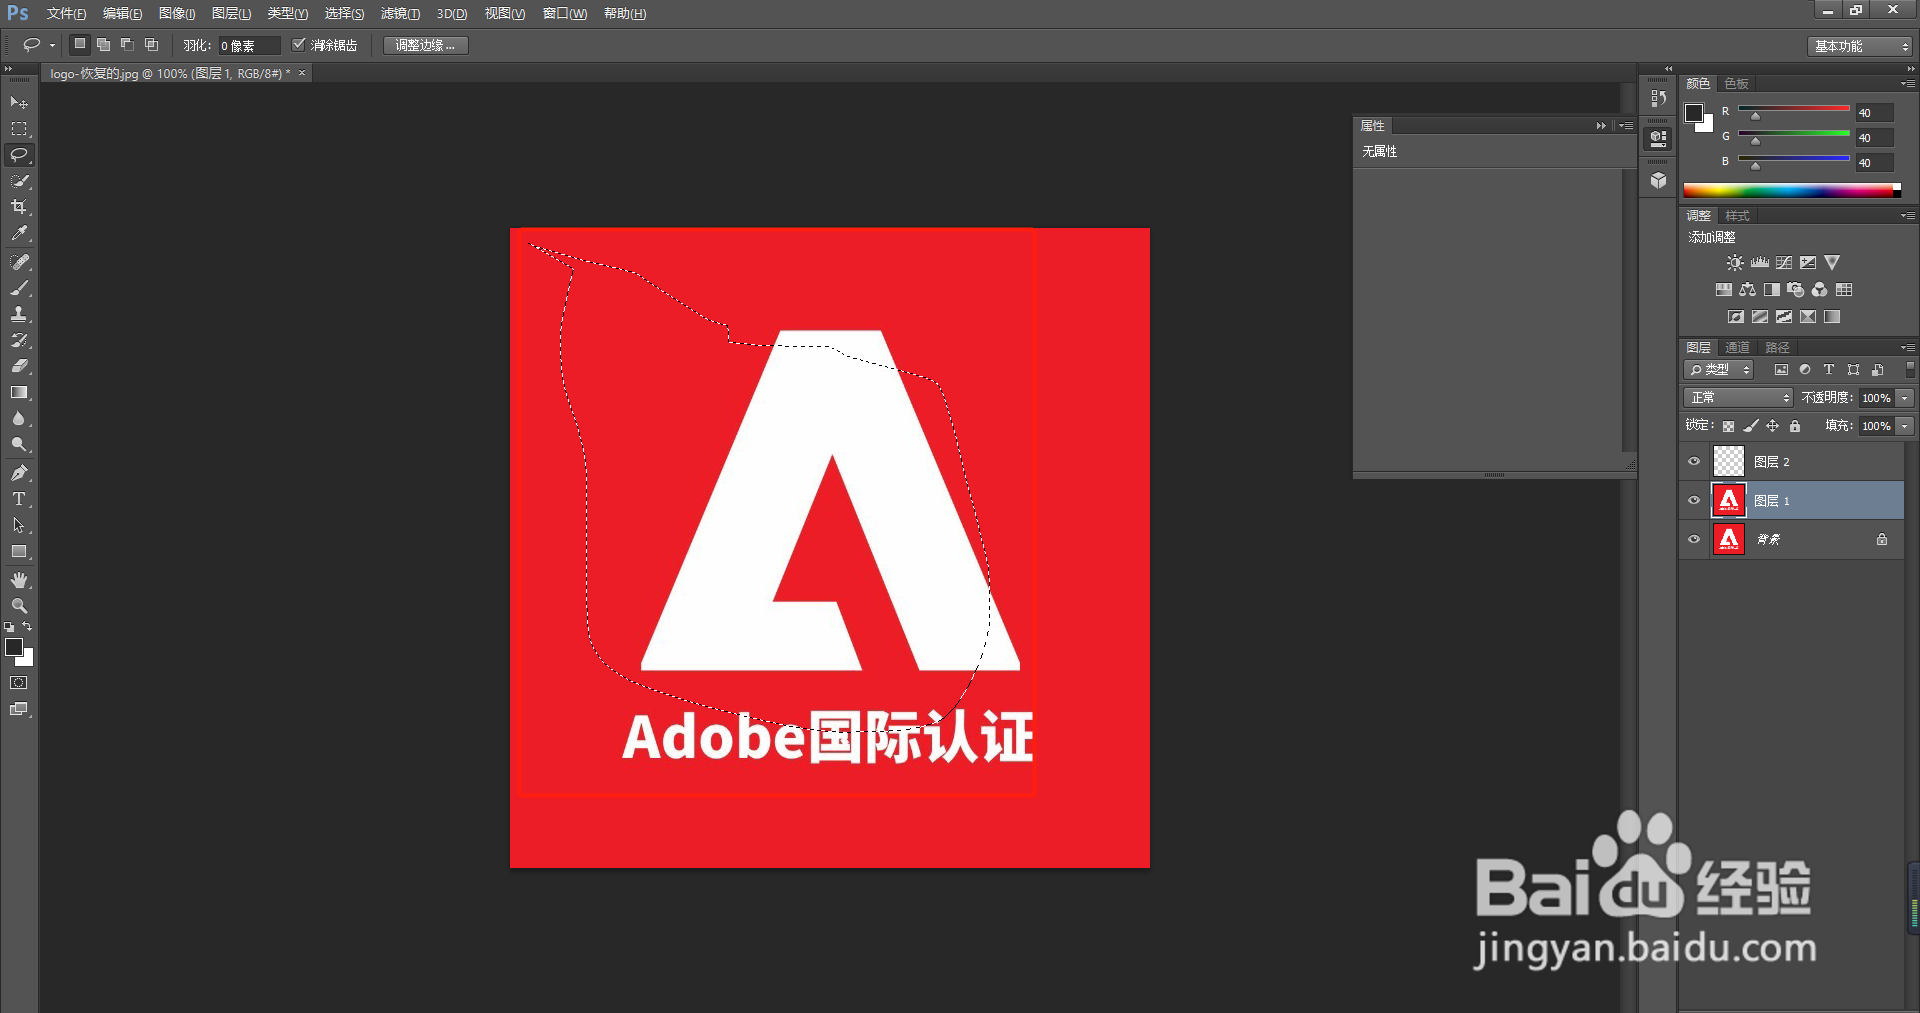Collapse the 属性 panel with double arrows

click(x=1601, y=126)
